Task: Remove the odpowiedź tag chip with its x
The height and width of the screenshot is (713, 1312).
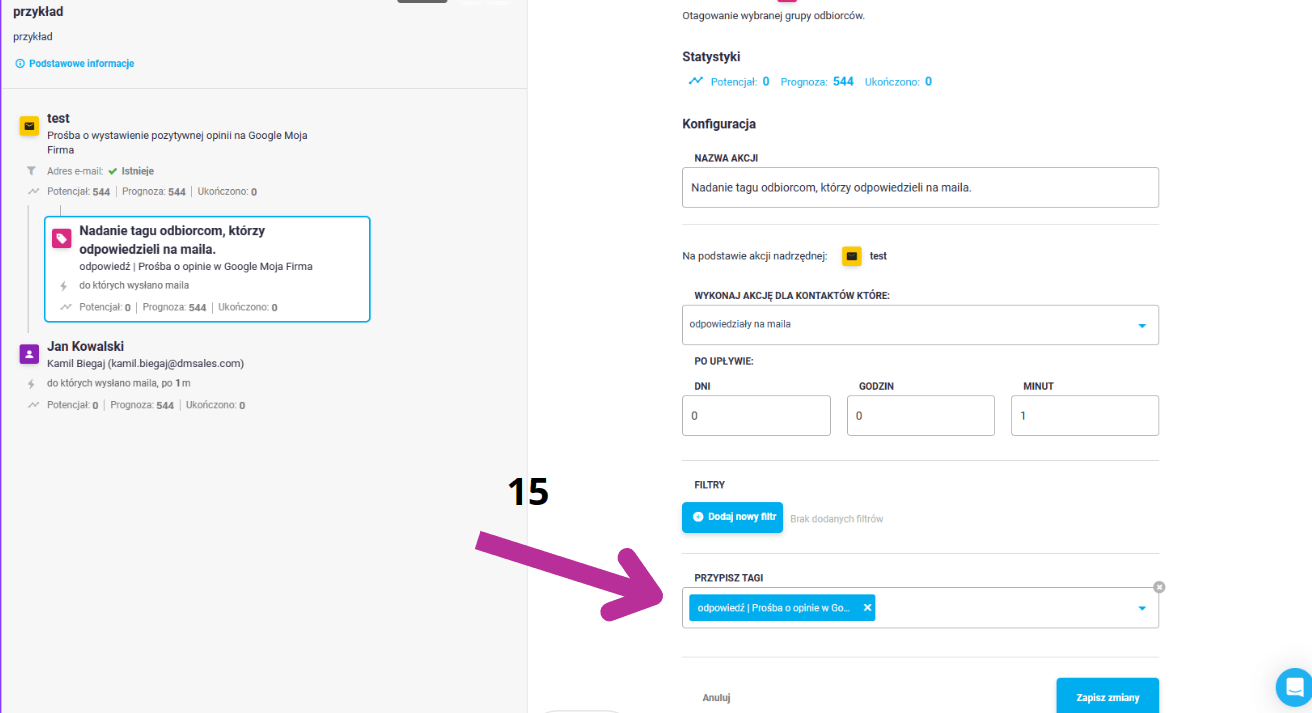Action: (x=867, y=608)
